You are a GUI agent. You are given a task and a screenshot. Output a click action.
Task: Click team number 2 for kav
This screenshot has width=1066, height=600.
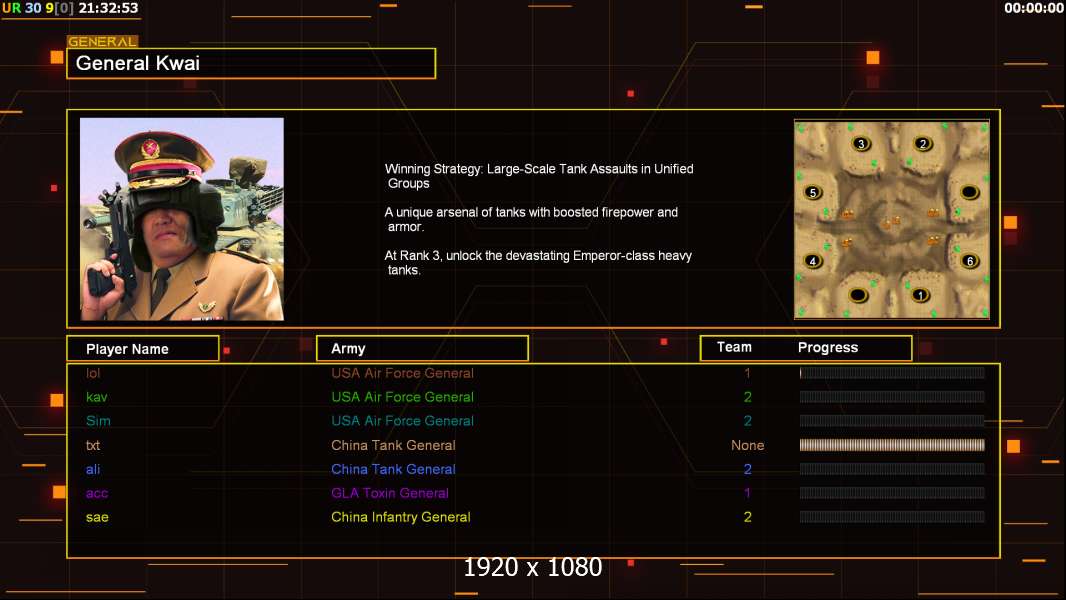[747, 397]
